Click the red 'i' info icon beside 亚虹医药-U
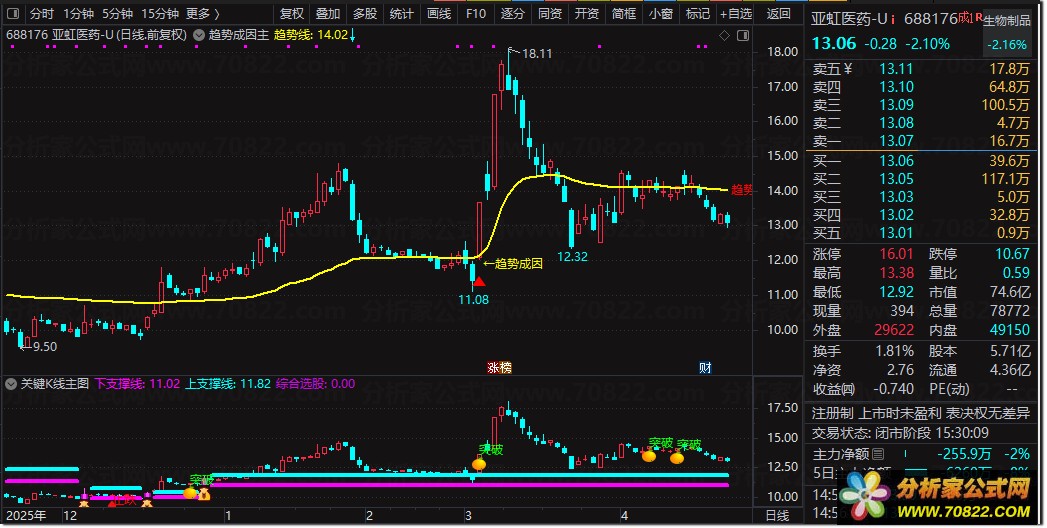Screen dimensions: 1047x528 [893, 20]
